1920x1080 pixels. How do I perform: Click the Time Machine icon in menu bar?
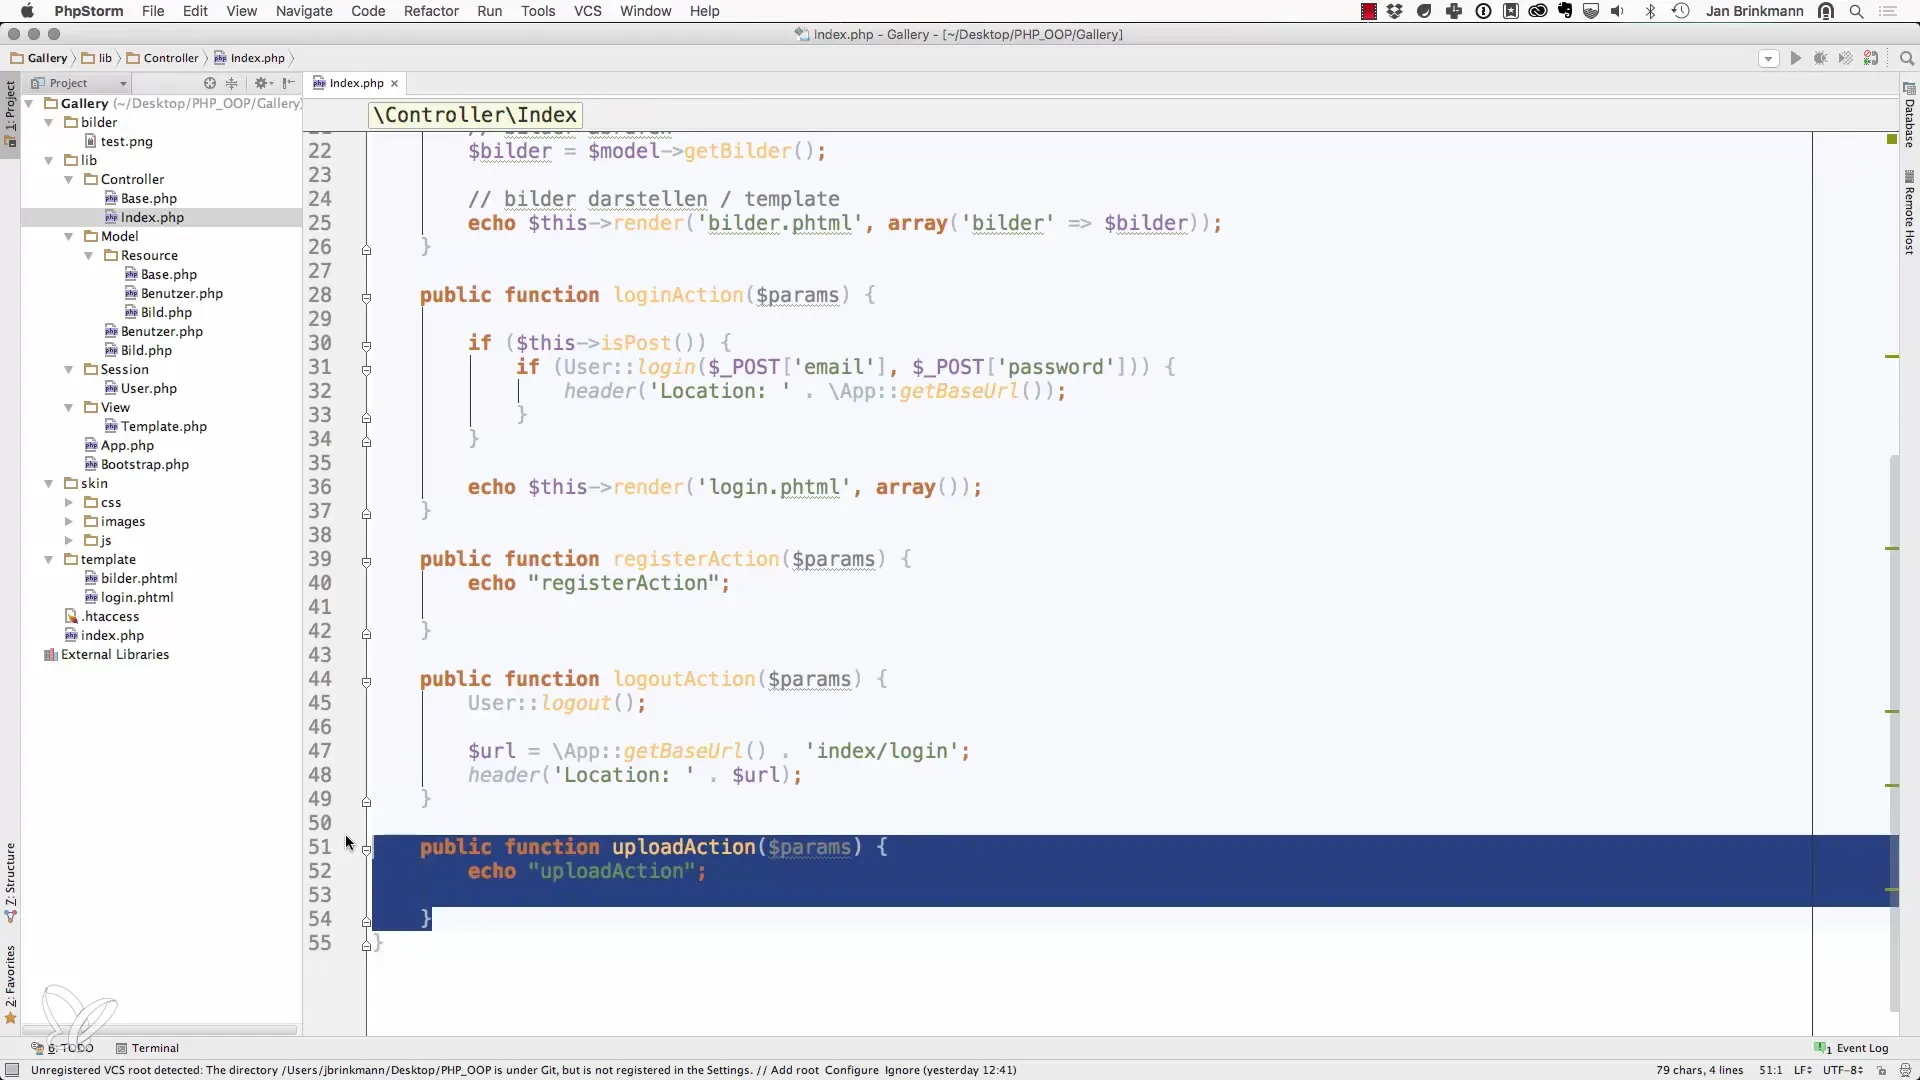1681,11
